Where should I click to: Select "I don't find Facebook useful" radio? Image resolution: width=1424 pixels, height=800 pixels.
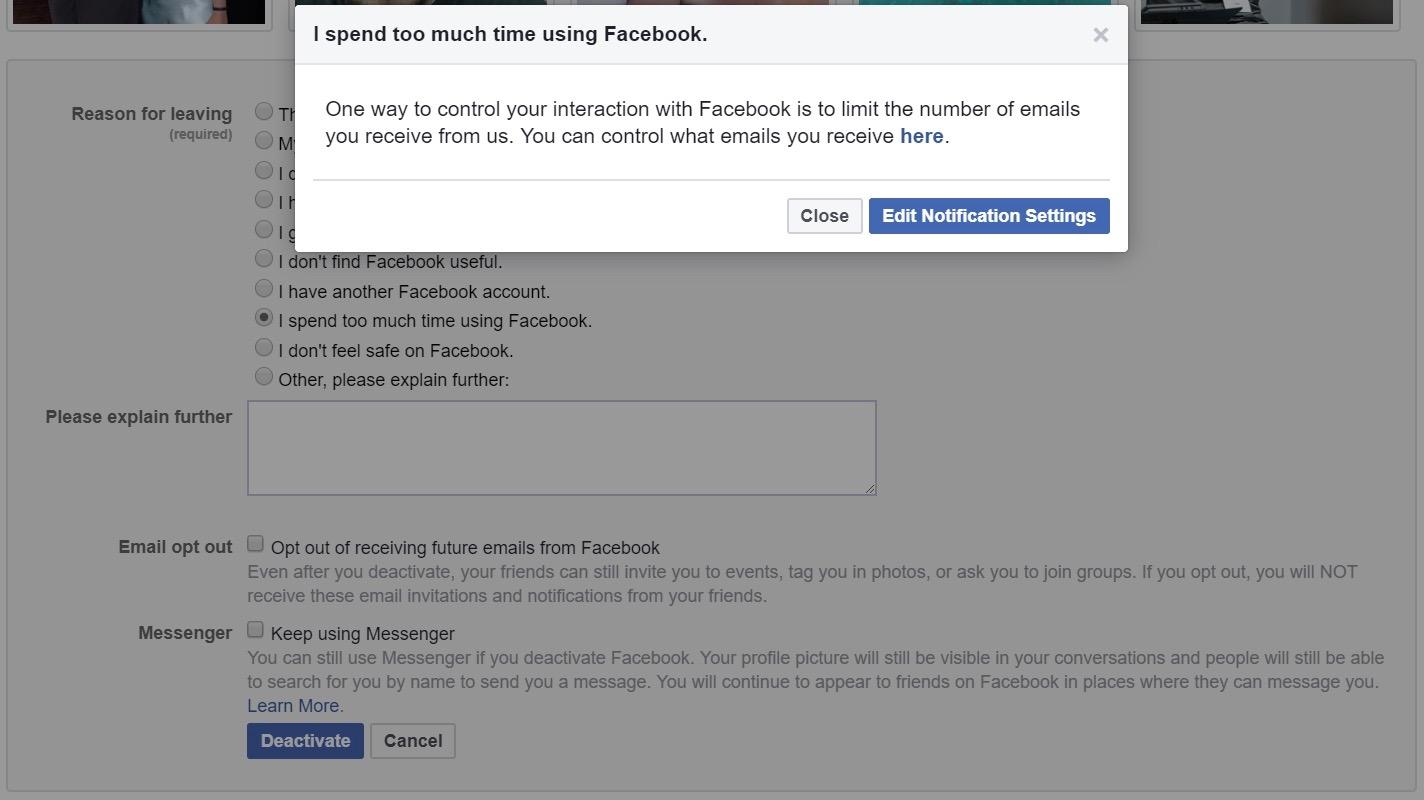[264, 259]
